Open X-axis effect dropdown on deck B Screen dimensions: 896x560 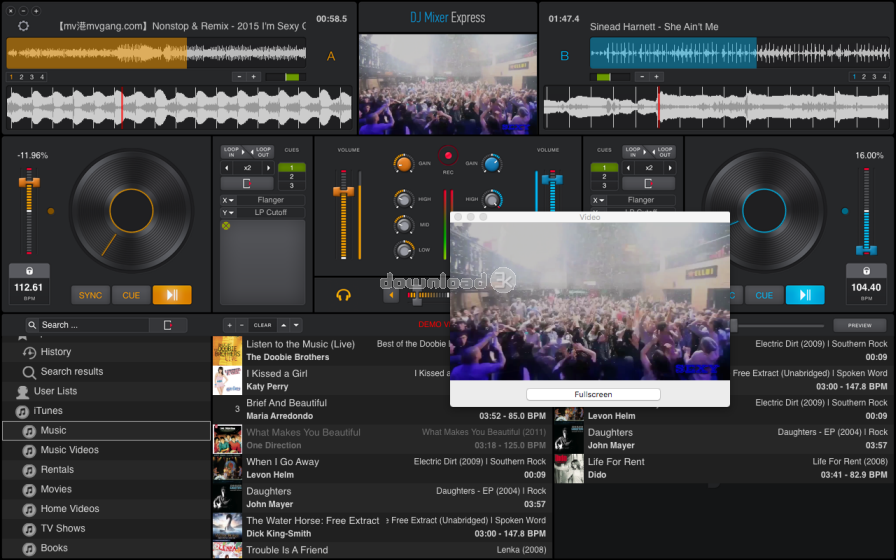click(x=599, y=200)
